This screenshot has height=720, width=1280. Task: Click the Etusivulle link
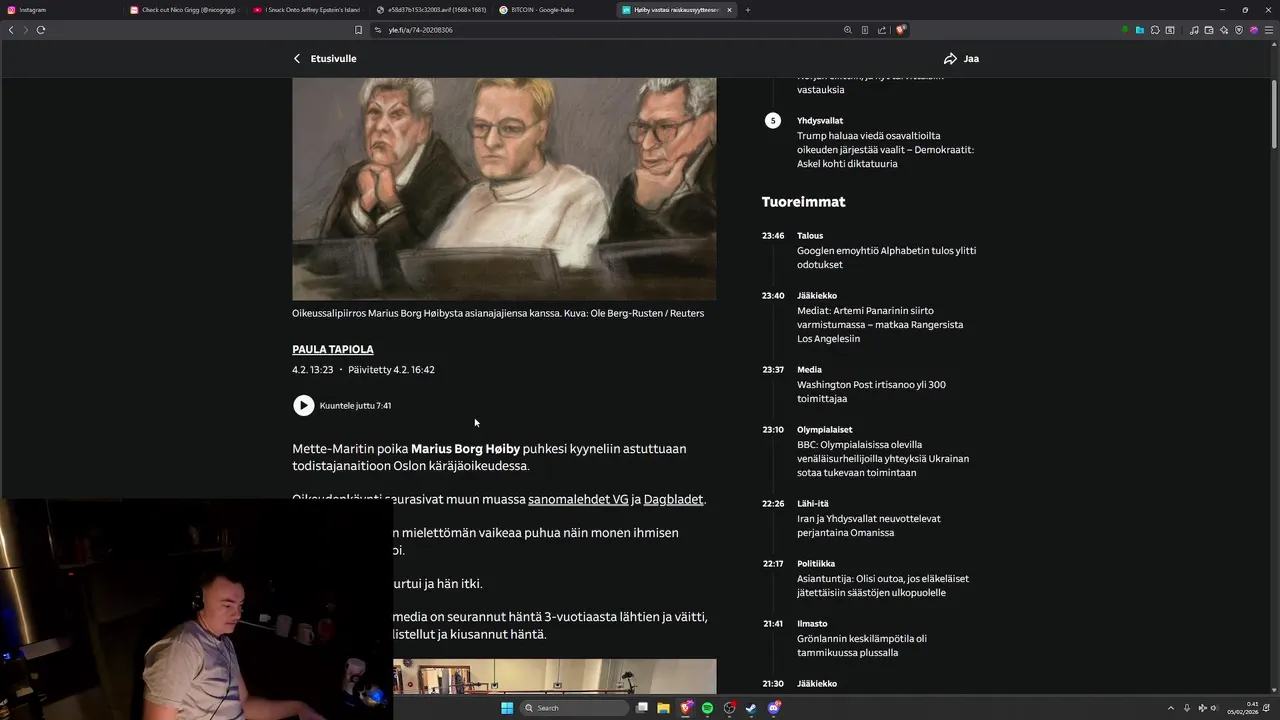tap(333, 59)
